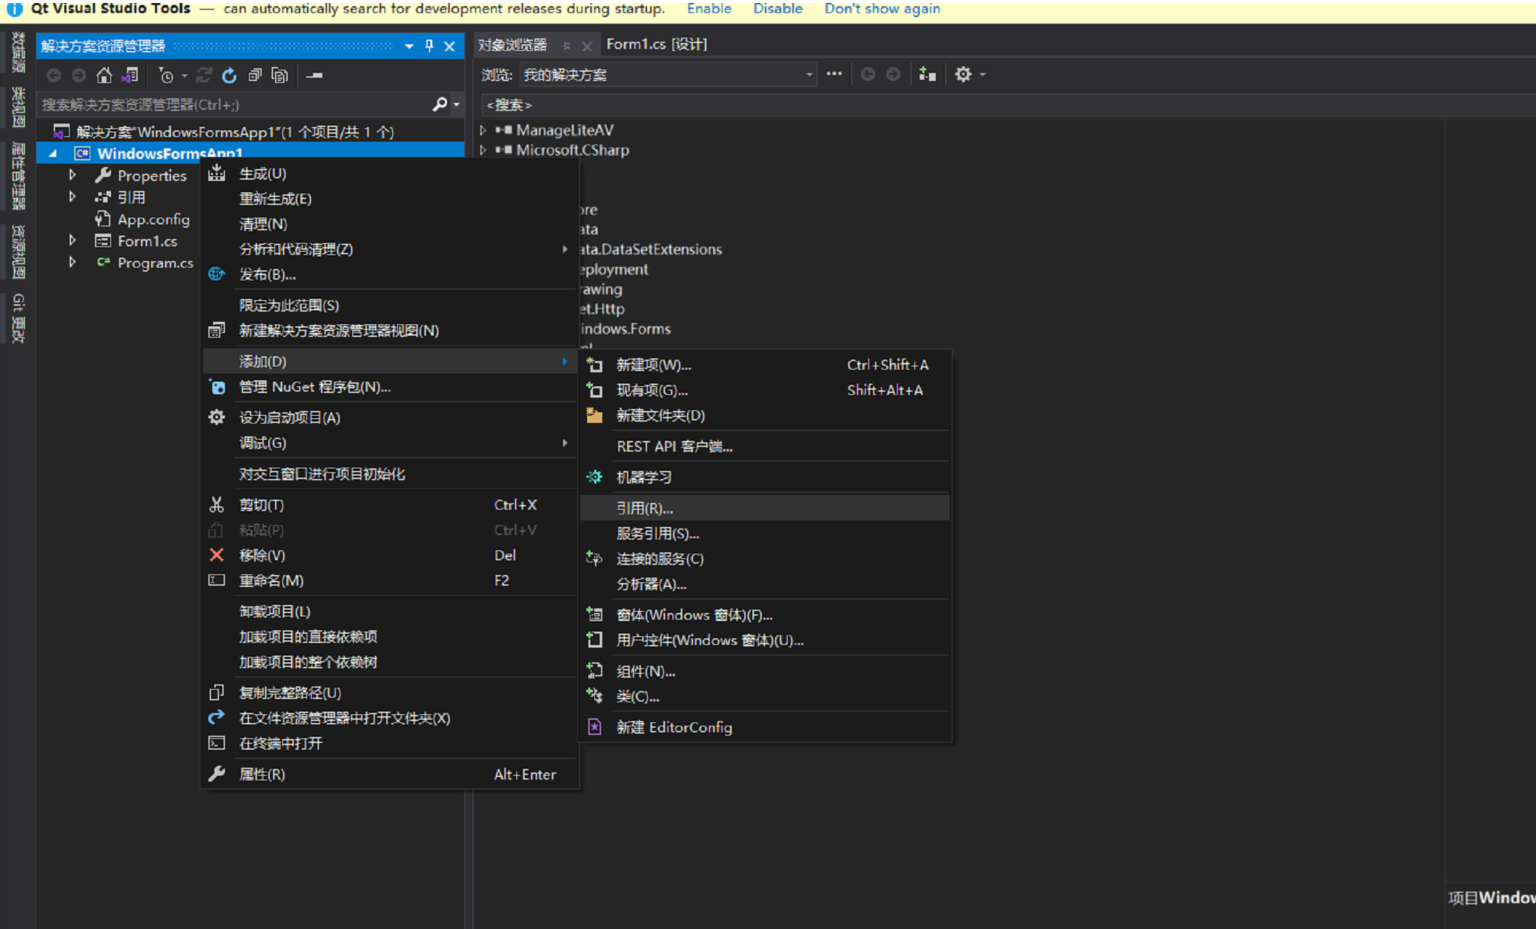Select 服务引用(S)... menu entry

(x=764, y=534)
